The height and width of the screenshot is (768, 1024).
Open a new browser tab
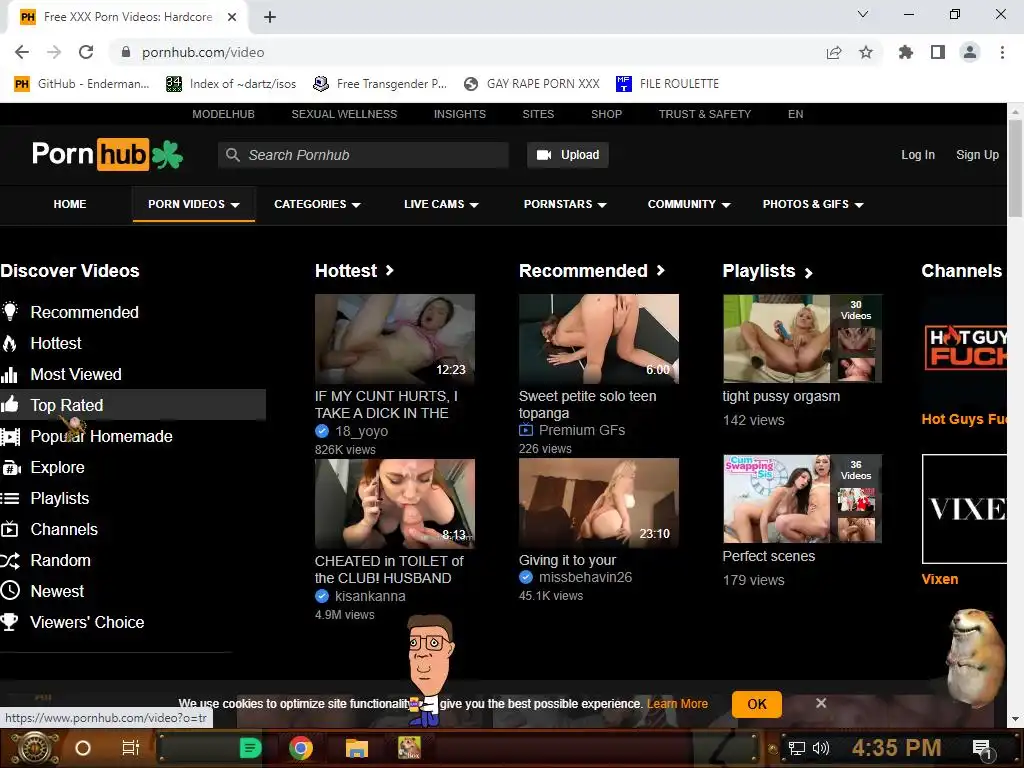pos(270,17)
